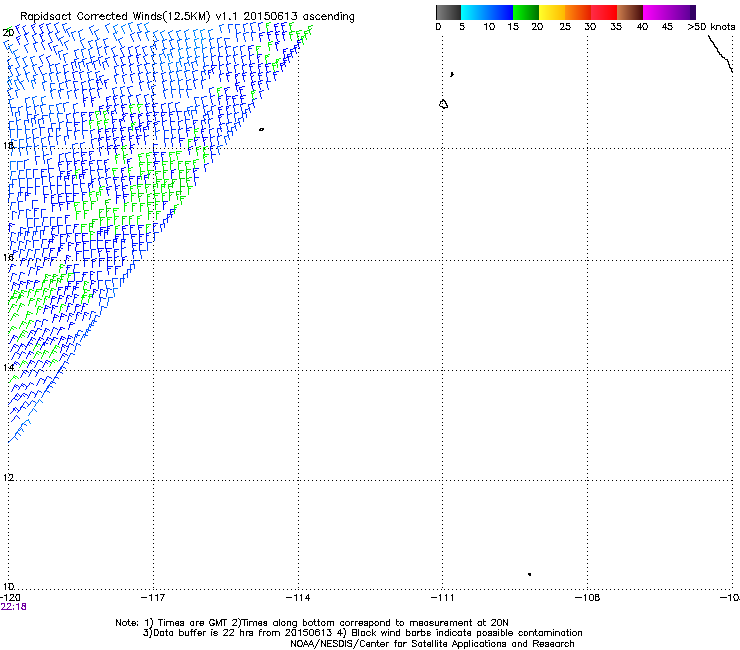Click the -114 longitude axis label
Image resolution: width=740 pixels, height=650 pixels.
click(x=298, y=598)
